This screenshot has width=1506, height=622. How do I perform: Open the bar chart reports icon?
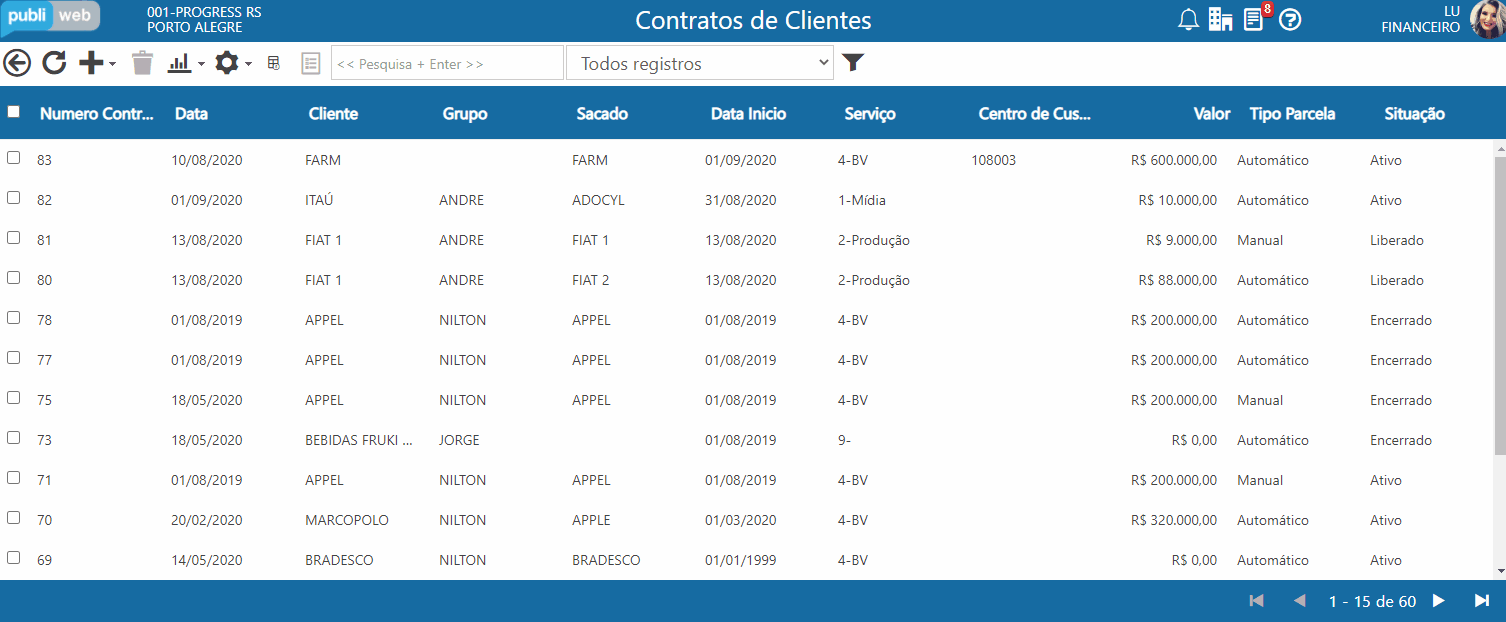(x=179, y=63)
